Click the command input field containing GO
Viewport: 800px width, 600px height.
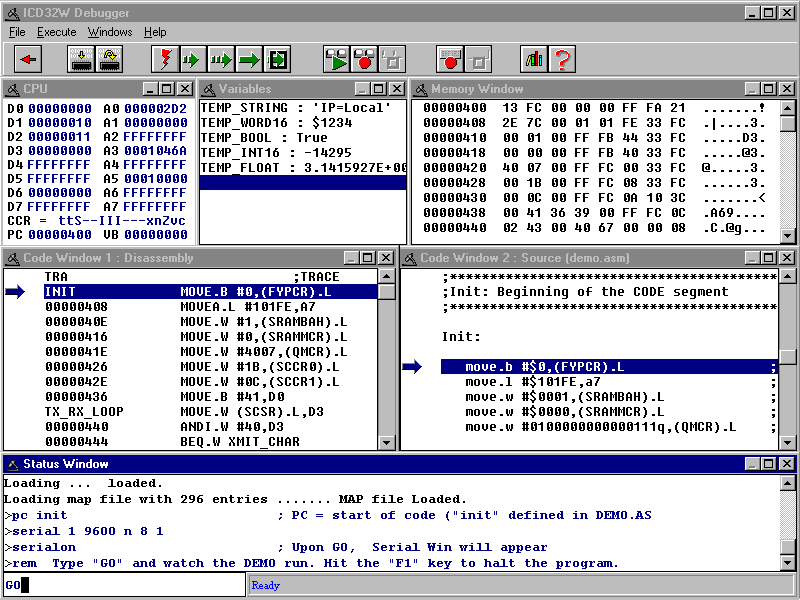(124, 585)
